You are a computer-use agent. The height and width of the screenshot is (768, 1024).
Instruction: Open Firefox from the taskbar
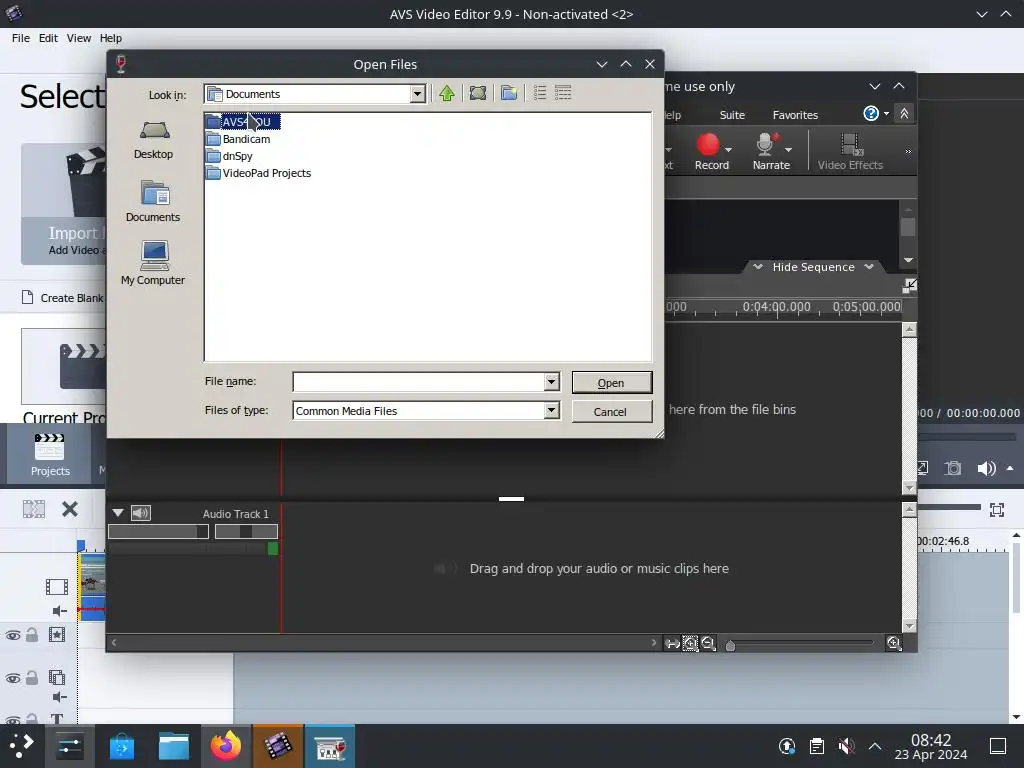pyautogui.click(x=225, y=746)
